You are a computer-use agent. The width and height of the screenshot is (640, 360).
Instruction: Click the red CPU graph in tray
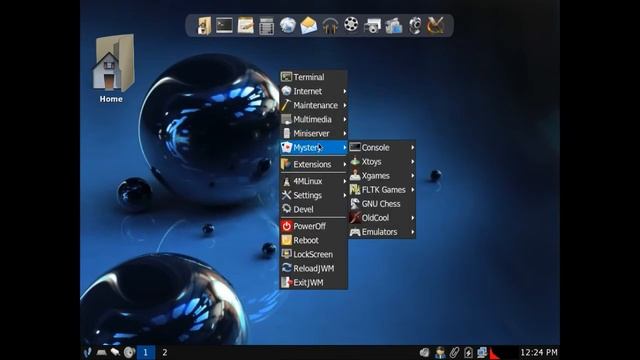click(502, 352)
